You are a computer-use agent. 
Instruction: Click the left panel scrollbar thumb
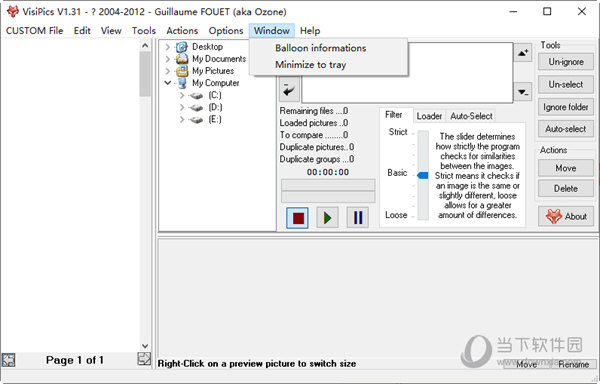click(145, 74)
